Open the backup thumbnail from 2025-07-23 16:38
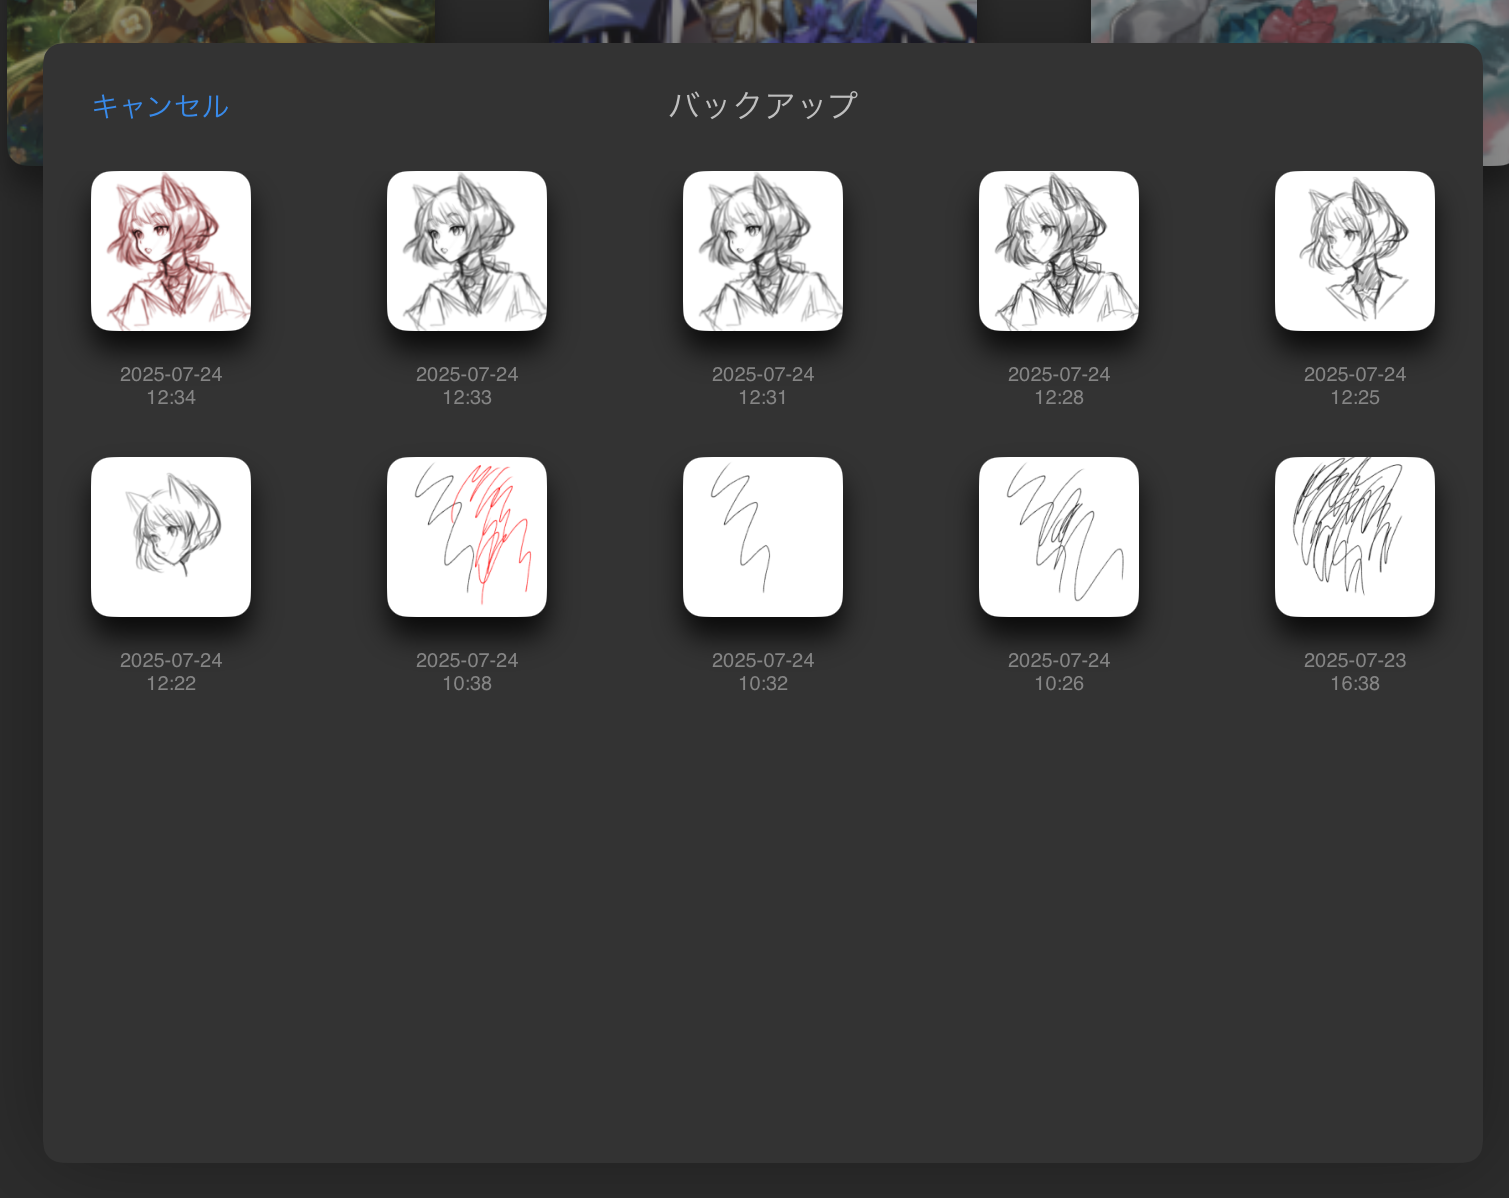Viewport: 1509px width, 1198px height. click(1355, 537)
